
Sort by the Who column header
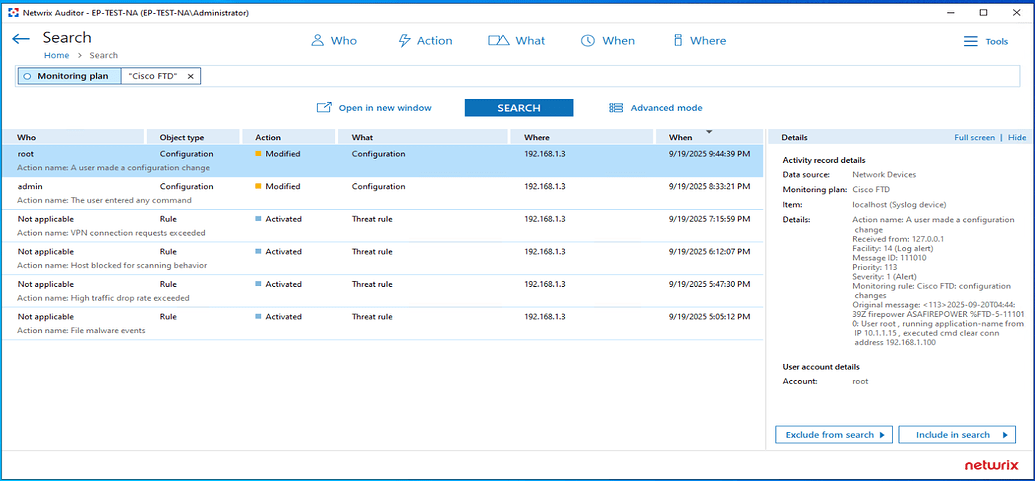click(73, 137)
